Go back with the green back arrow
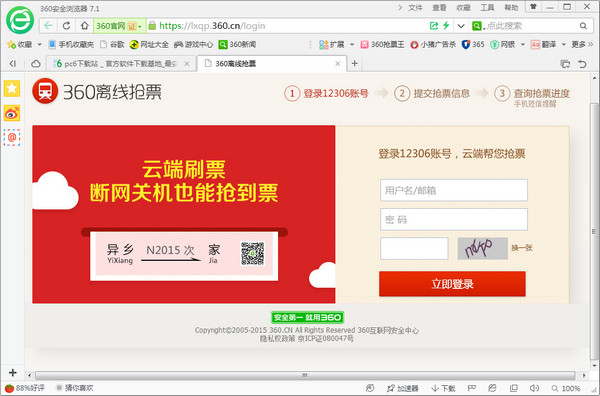The height and width of the screenshot is (396, 600). click(x=48, y=26)
